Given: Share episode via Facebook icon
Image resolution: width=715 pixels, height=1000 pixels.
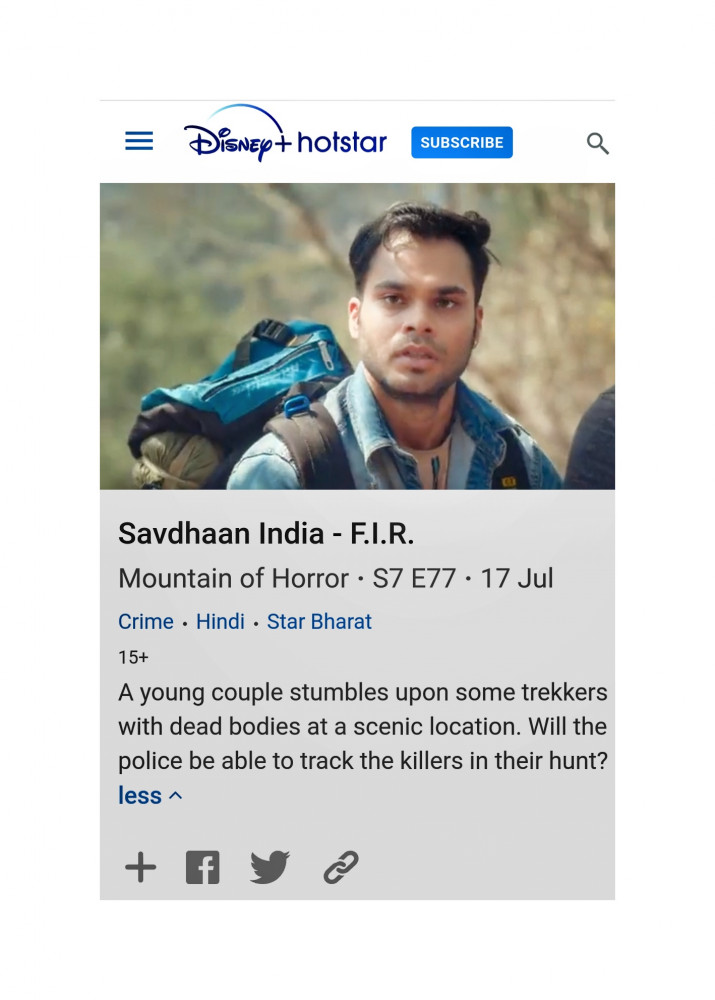Looking at the screenshot, I should coord(203,867).
